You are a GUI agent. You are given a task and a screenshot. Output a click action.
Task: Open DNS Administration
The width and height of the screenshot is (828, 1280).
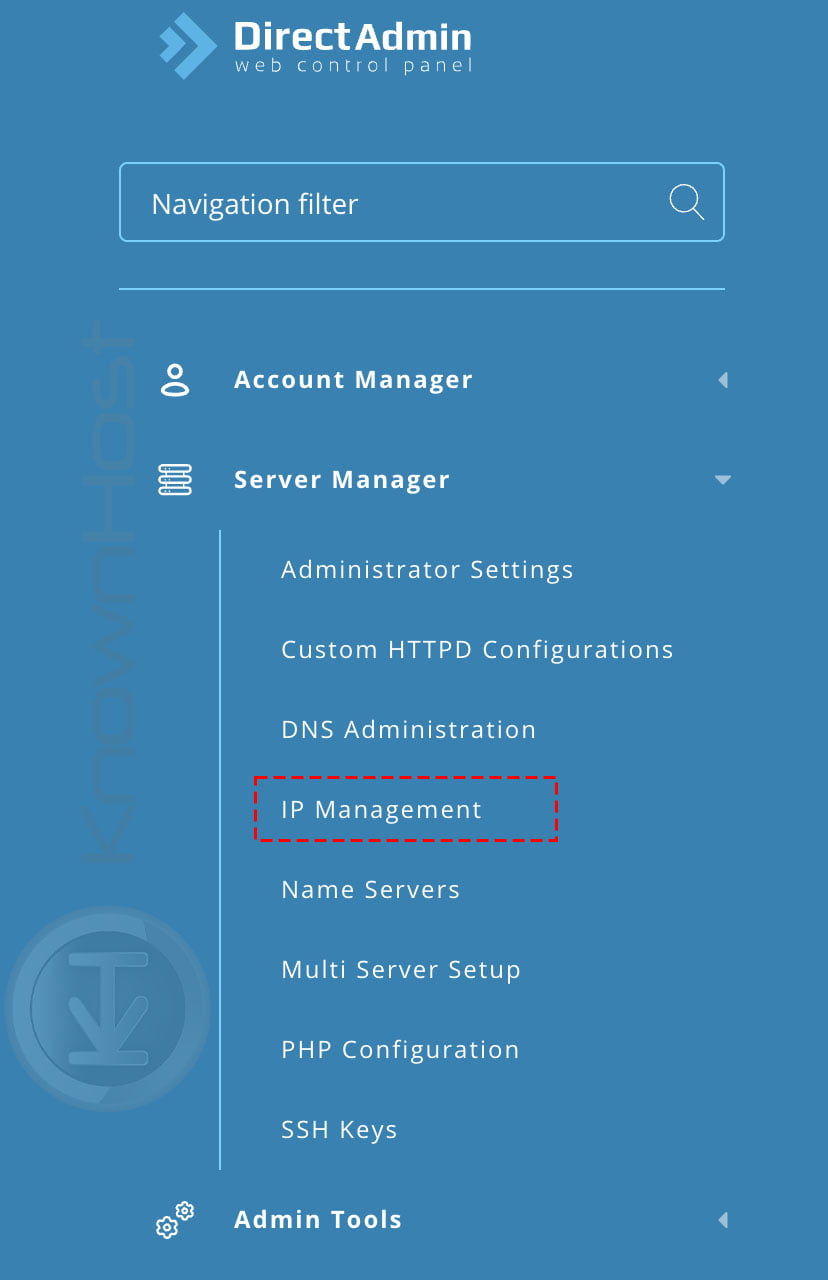pos(408,729)
